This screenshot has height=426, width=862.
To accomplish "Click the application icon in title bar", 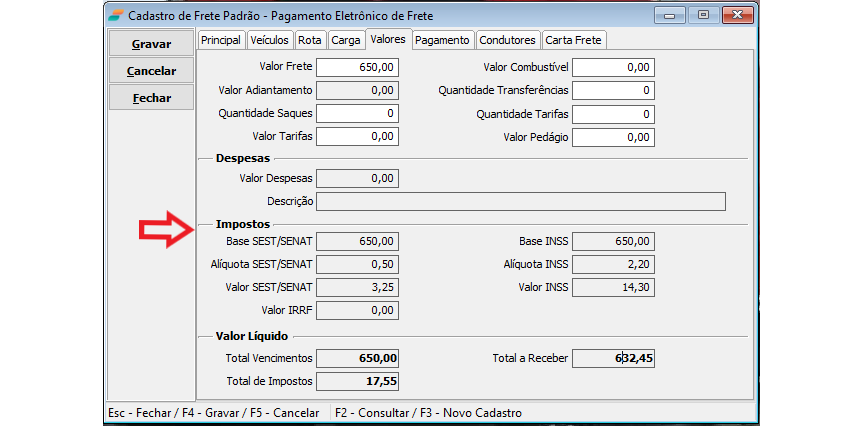I will (117, 15).
